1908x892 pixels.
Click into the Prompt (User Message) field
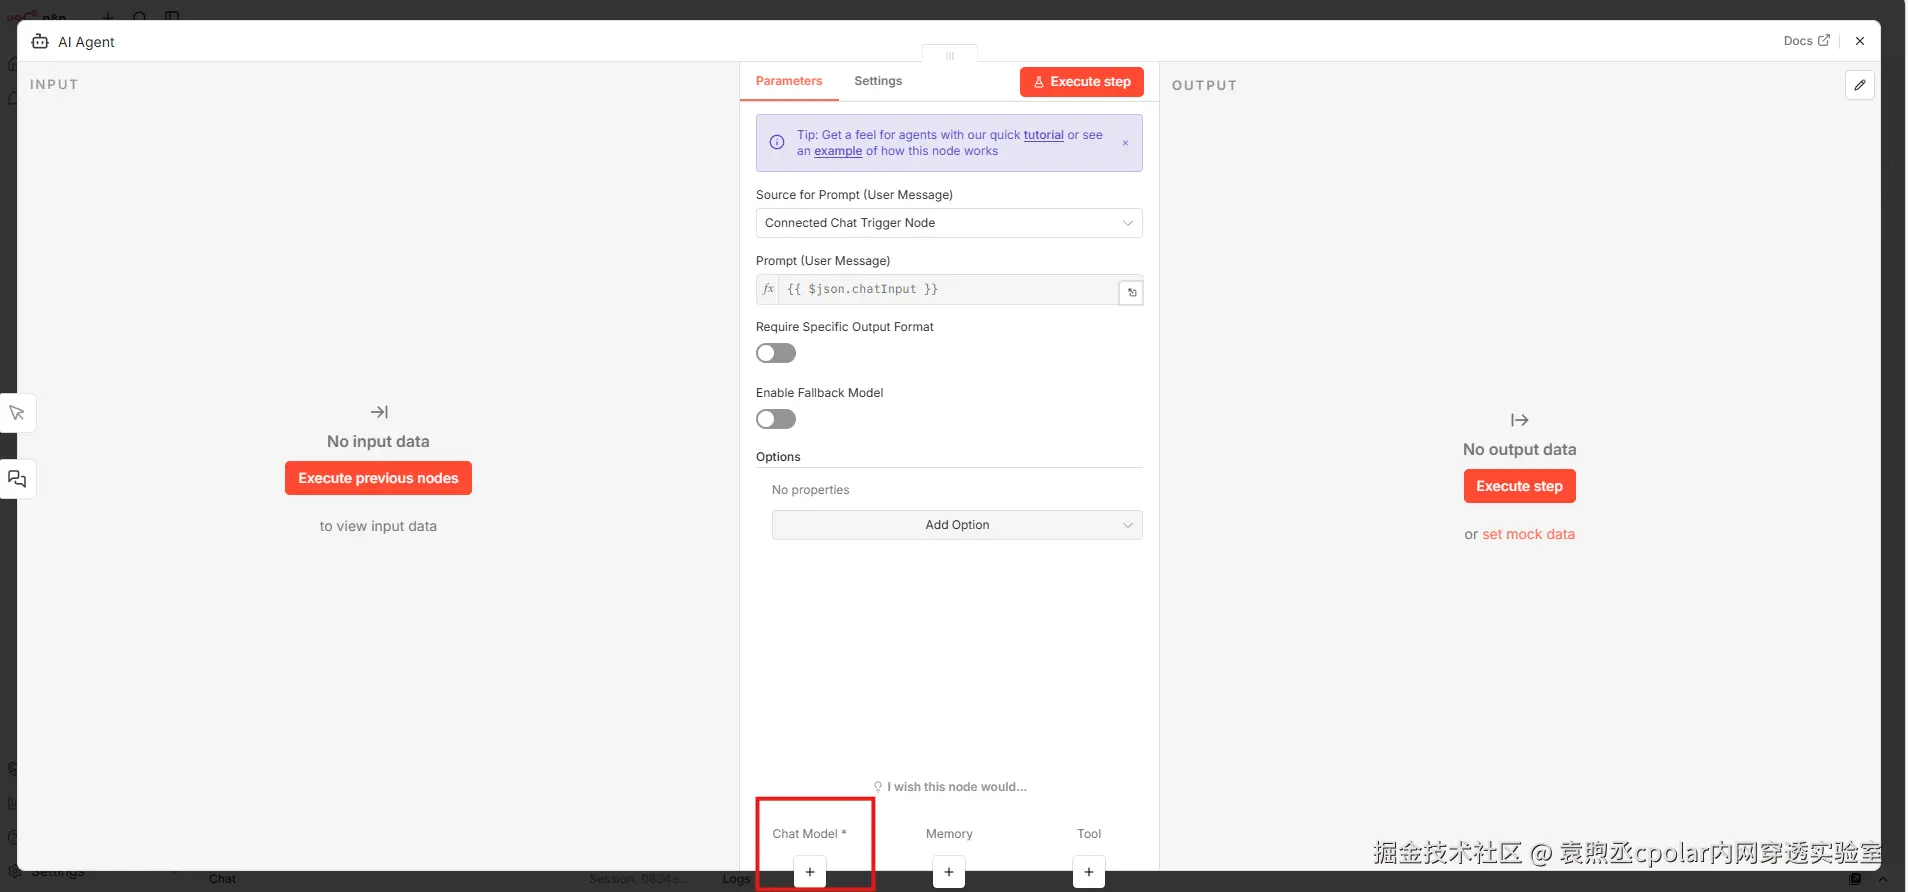[948, 289]
